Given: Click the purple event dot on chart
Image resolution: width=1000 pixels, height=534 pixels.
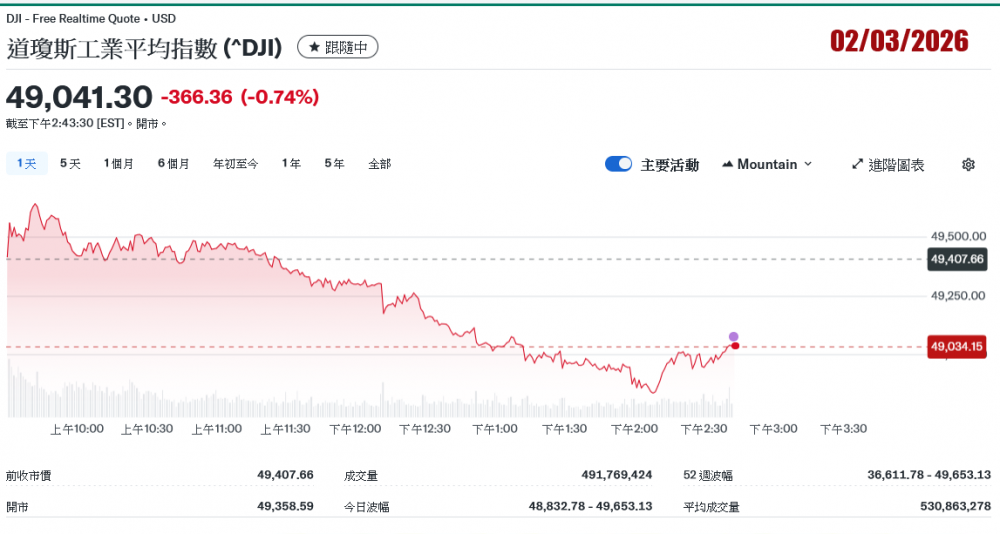Looking at the screenshot, I should [733, 337].
